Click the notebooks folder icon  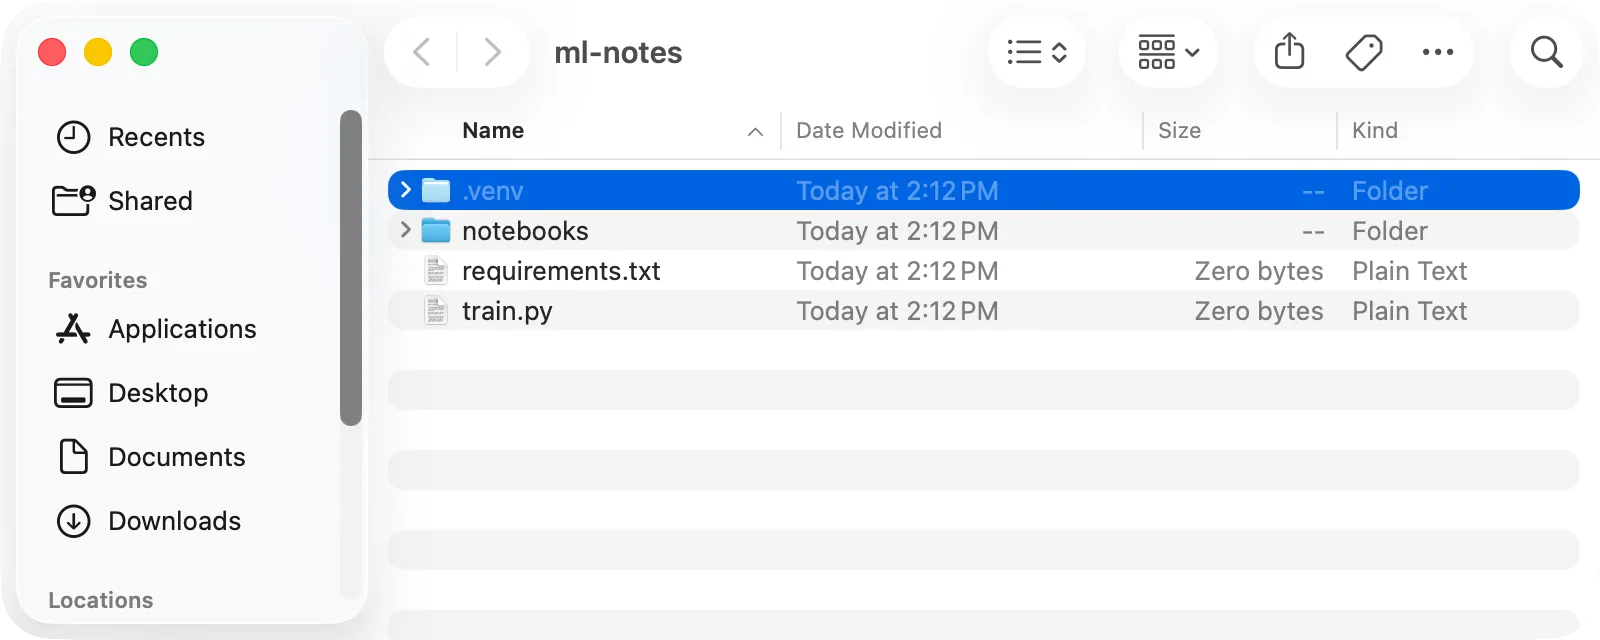click(436, 230)
